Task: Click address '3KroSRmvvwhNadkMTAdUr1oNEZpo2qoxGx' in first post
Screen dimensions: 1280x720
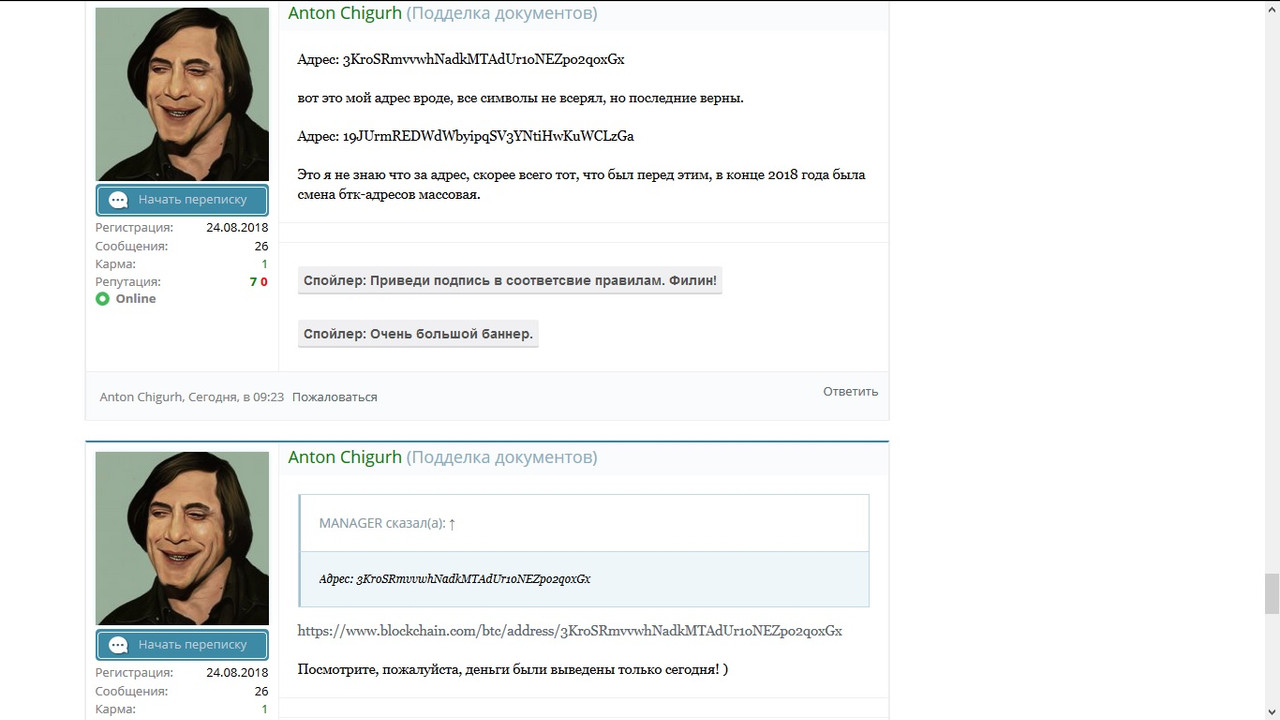Action: (483, 59)
